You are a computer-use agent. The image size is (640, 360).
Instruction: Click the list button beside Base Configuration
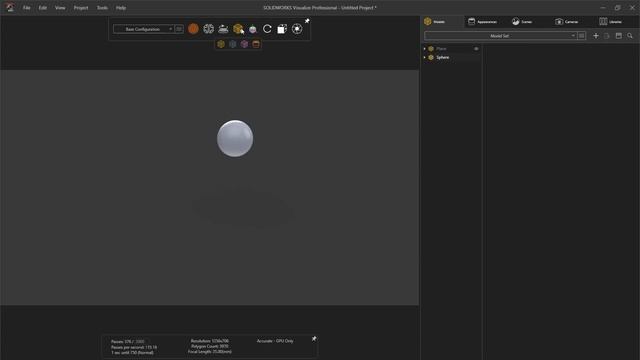point(179,29)
